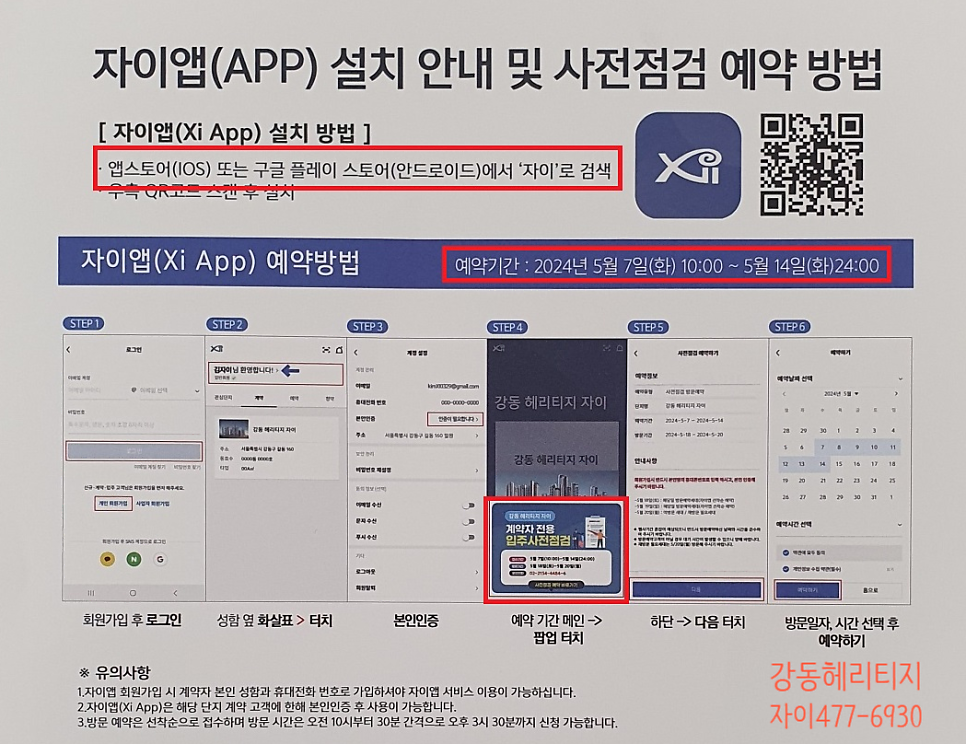Open the 비밀번호 재설정 row
Image resolution: width=966 pixels, height=744 pixels.
click(417, 470)
